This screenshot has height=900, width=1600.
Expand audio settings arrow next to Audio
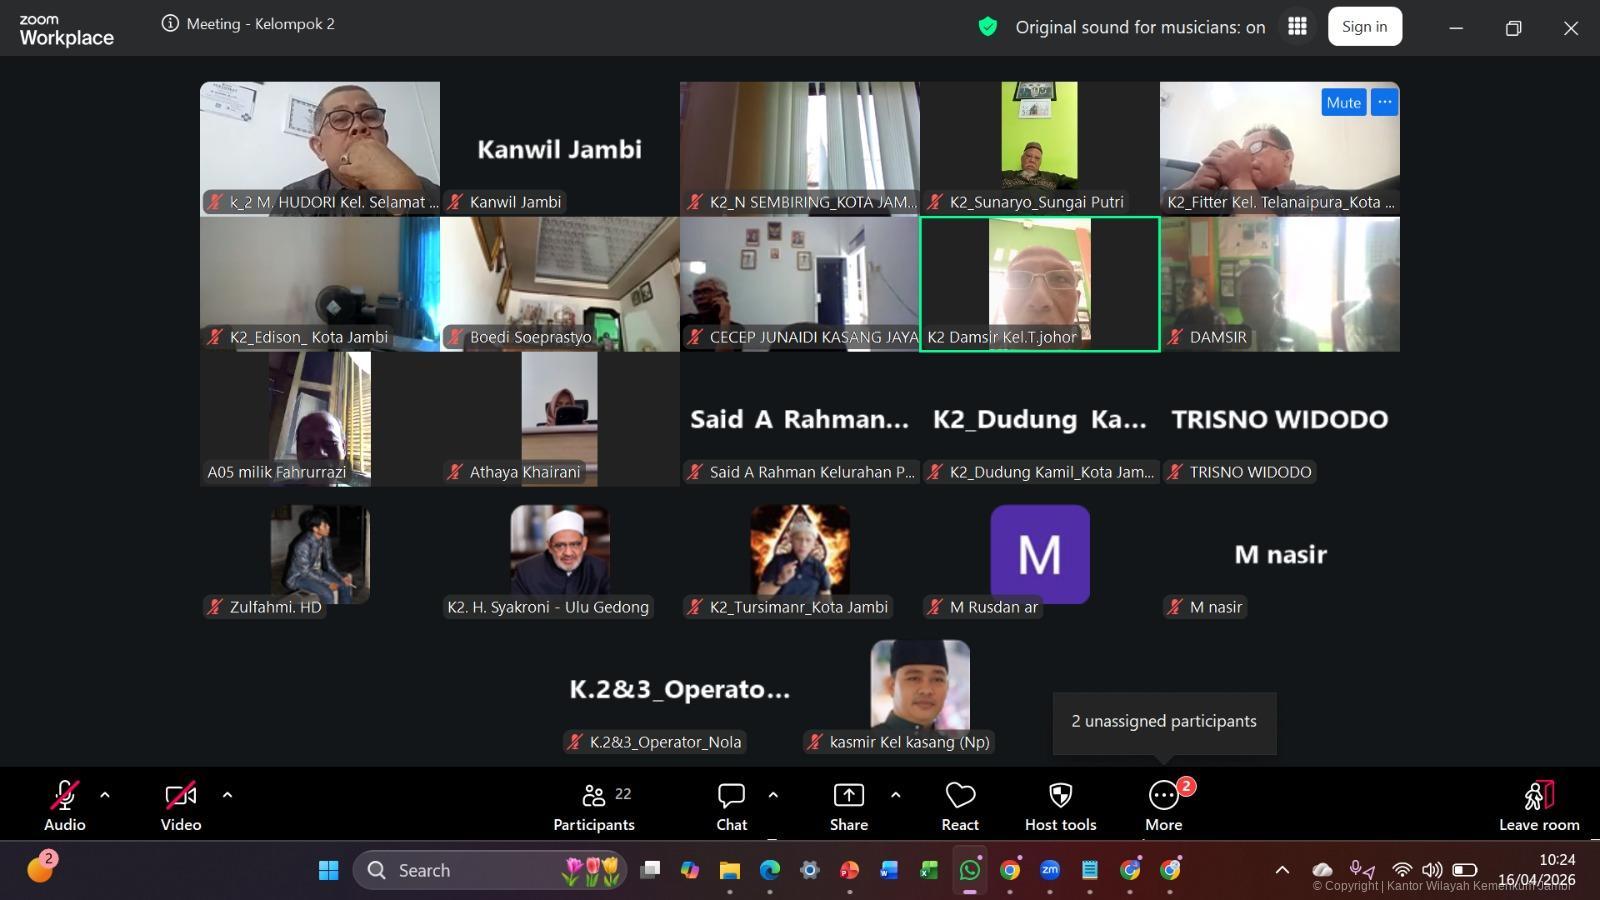tap(105, 795)
